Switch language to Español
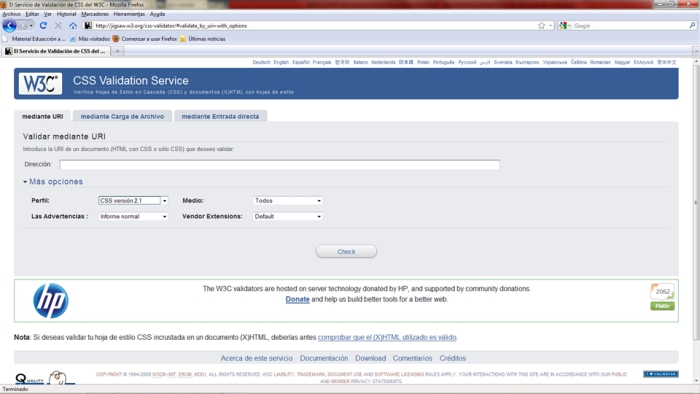Viewport: 700px width, 394px height. 301,62
